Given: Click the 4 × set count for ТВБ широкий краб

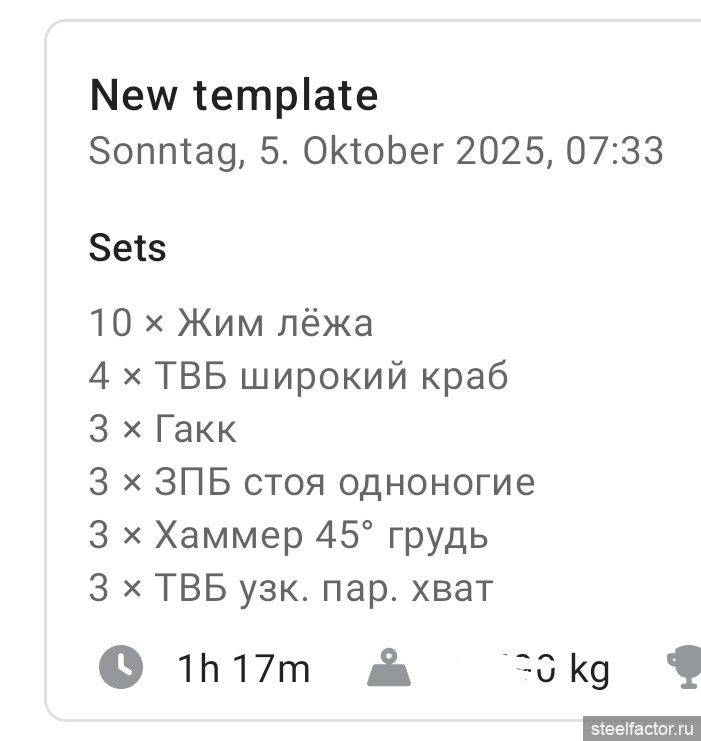Looking at the screenshot, I should pyautogui.click(x=115, y=377).
